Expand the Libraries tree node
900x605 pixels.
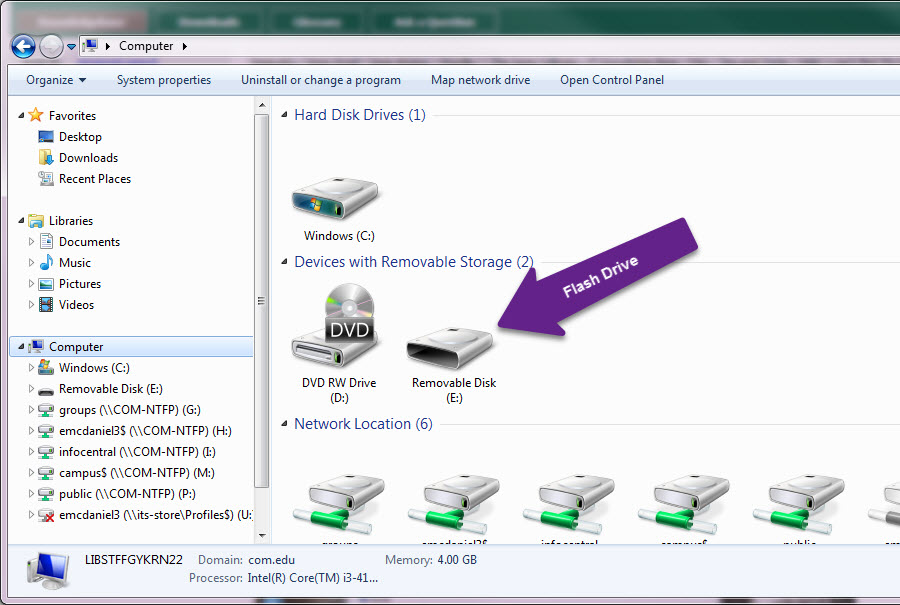point(20,220)
